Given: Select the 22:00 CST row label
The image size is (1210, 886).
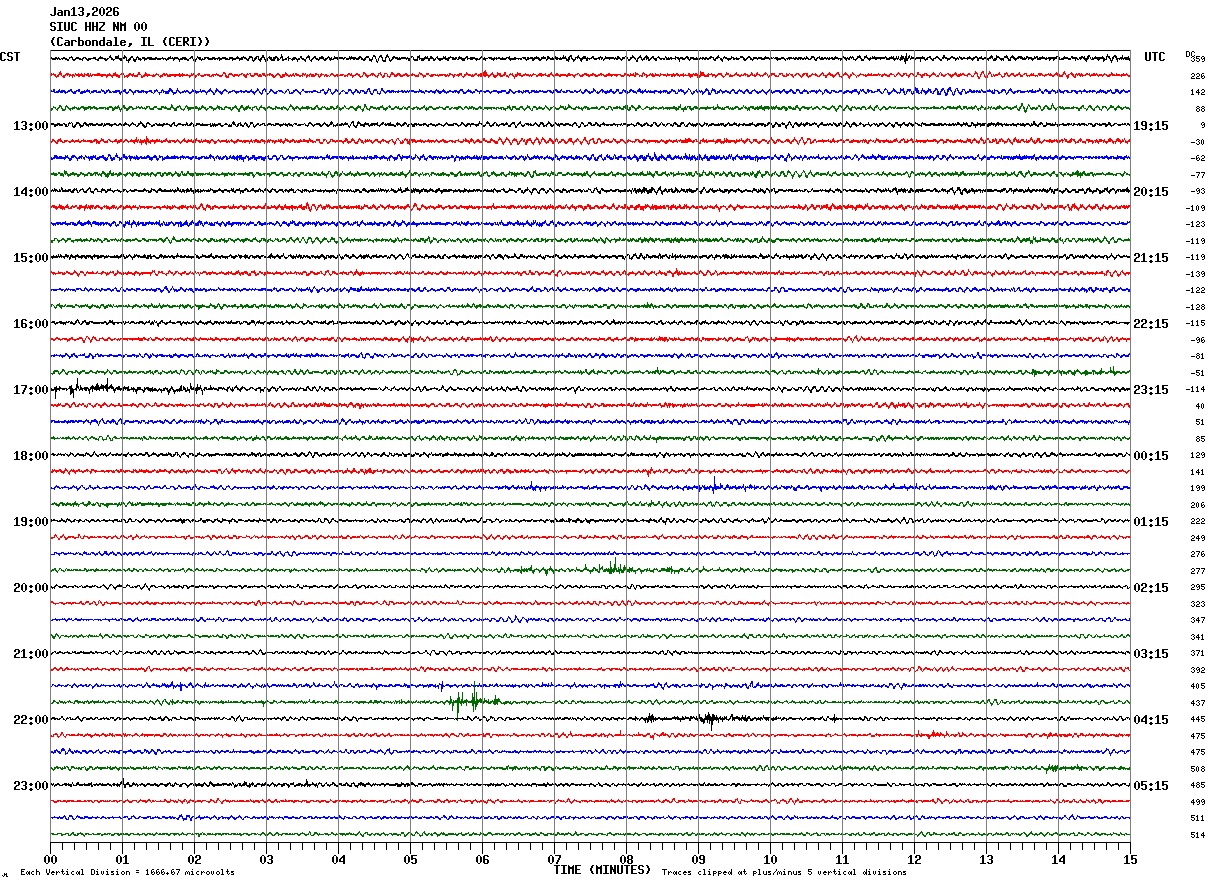Looking at the screenshot, I should [x=30, y=720].
